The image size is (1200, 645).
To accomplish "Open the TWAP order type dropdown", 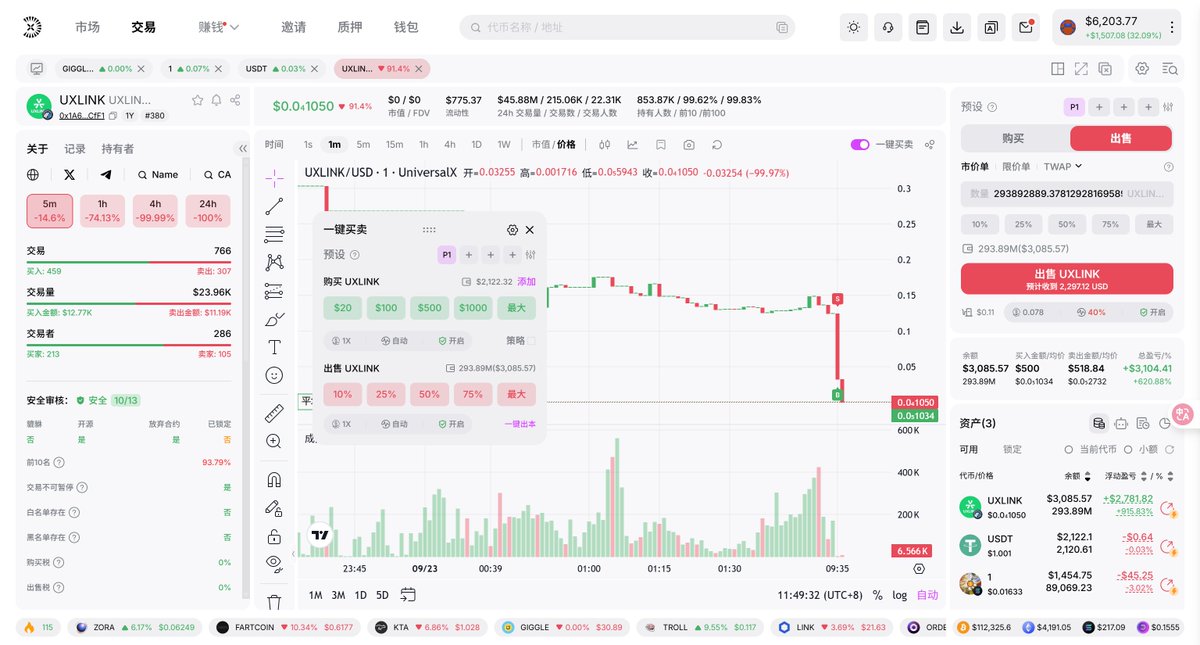I will point(1063,166).
